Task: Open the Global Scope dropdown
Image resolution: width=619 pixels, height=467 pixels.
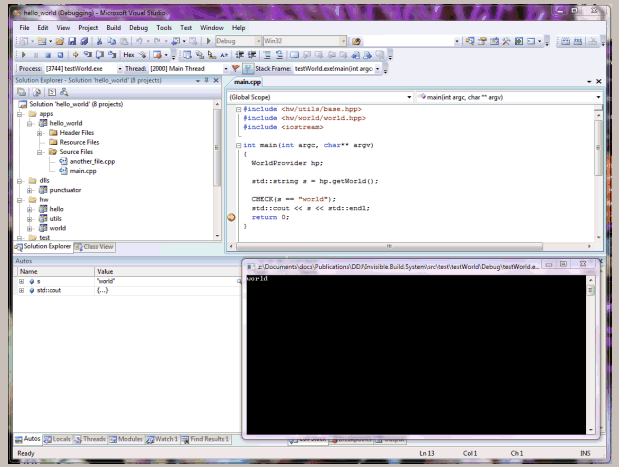Action: [408, 97]
